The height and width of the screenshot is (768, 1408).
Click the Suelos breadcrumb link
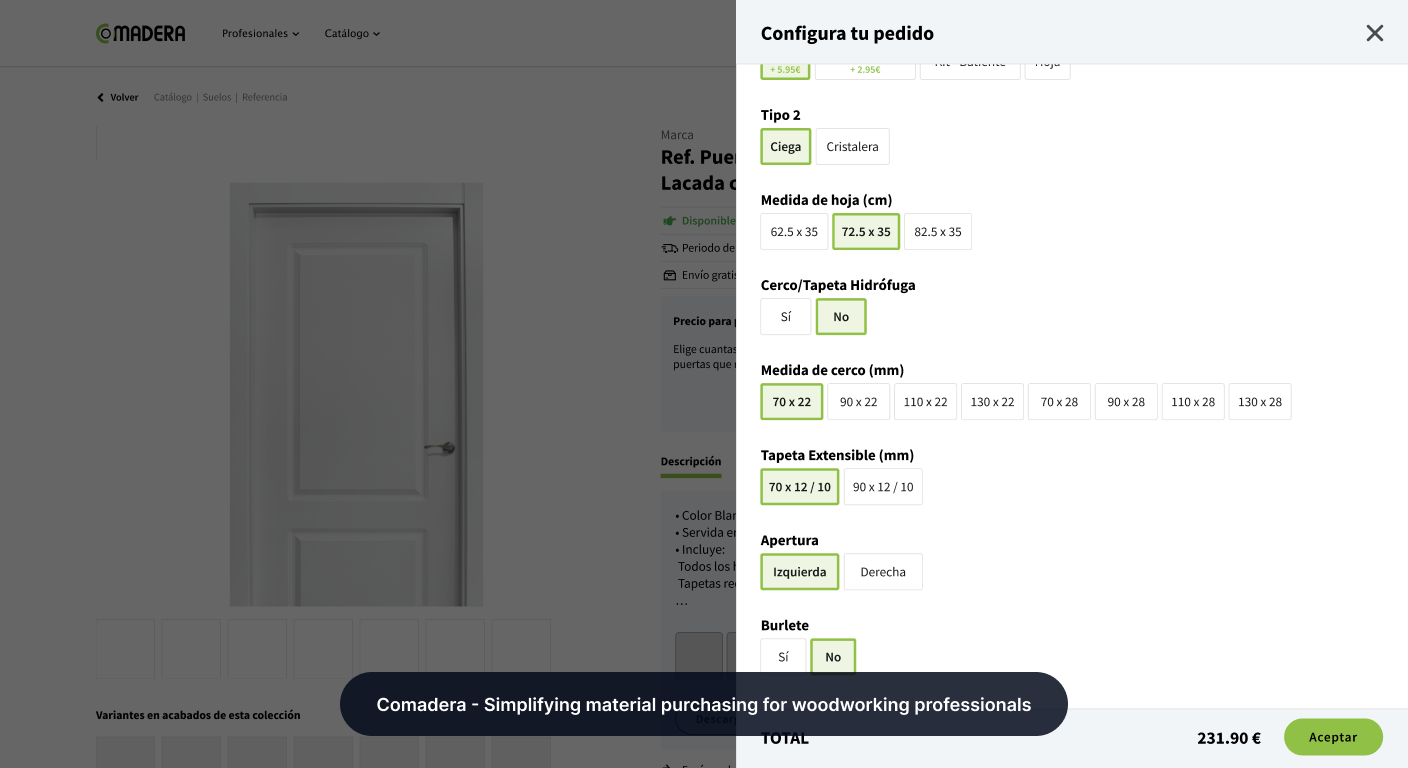(217, 98)
